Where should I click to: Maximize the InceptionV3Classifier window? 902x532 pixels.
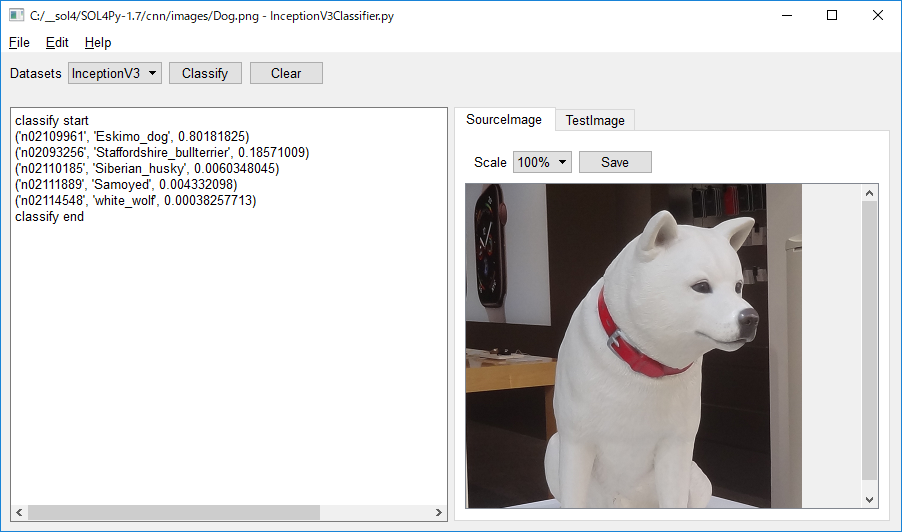(832, 16)
